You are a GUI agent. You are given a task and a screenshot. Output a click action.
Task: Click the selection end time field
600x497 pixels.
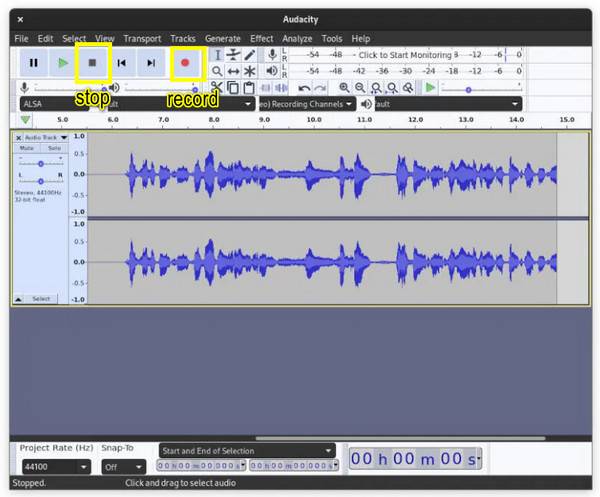pos(294,466)
